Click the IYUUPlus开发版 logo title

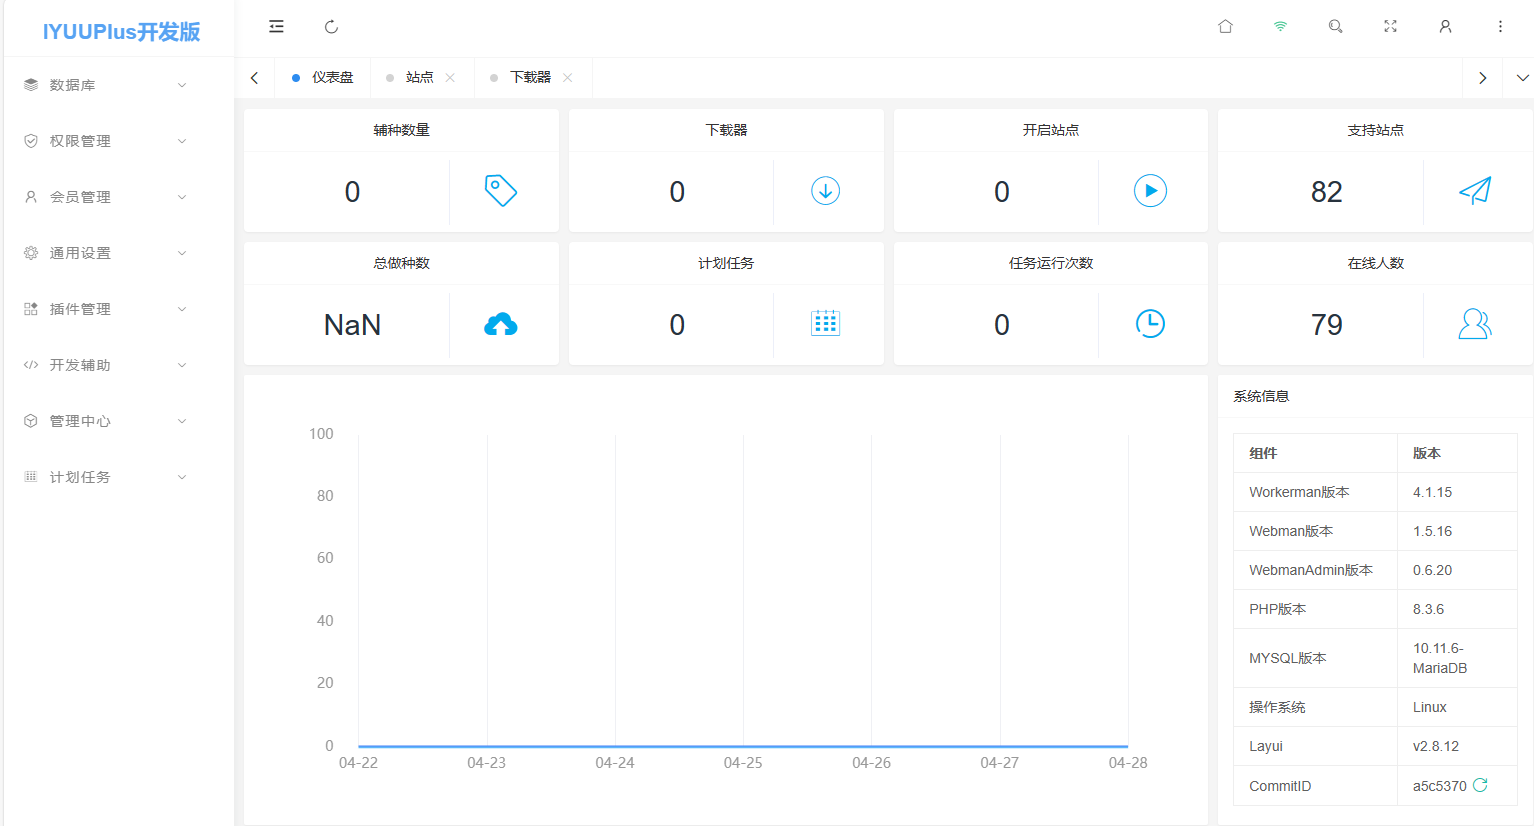[121, 32]
